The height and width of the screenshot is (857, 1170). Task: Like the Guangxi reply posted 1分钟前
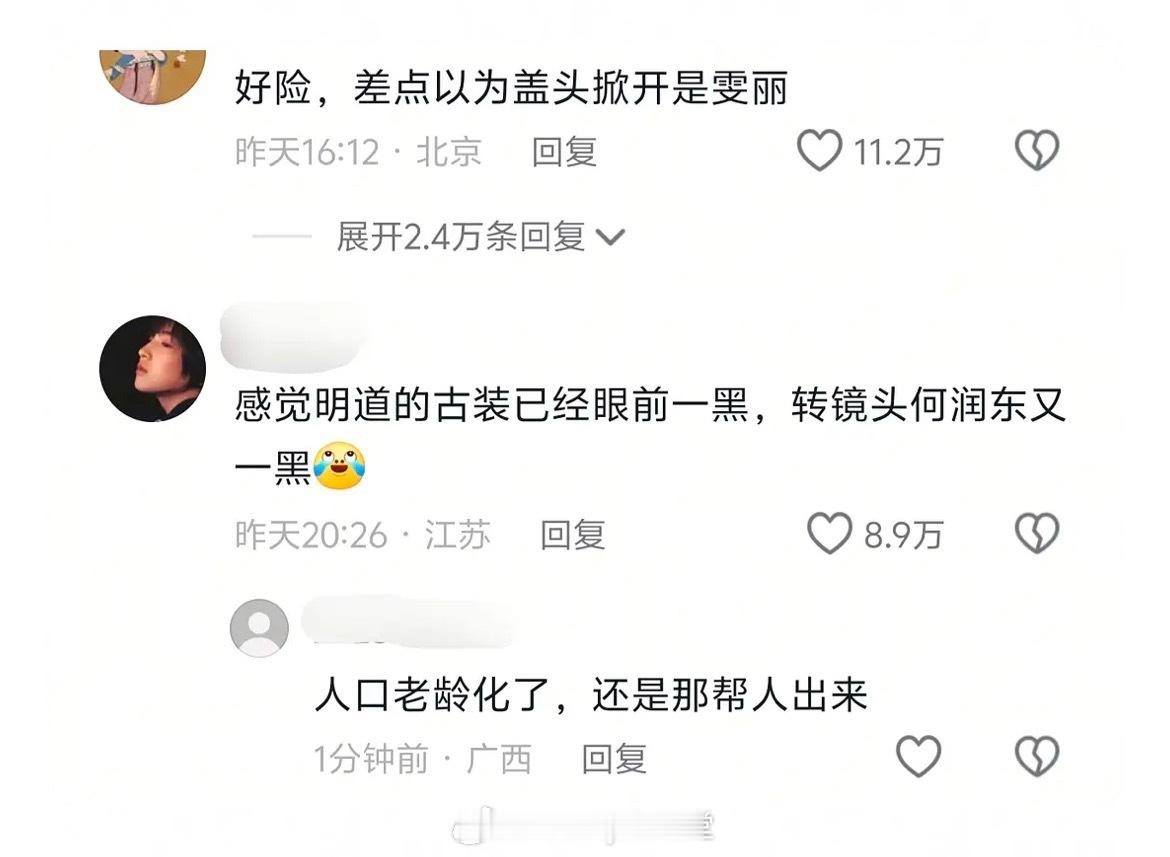918,756
